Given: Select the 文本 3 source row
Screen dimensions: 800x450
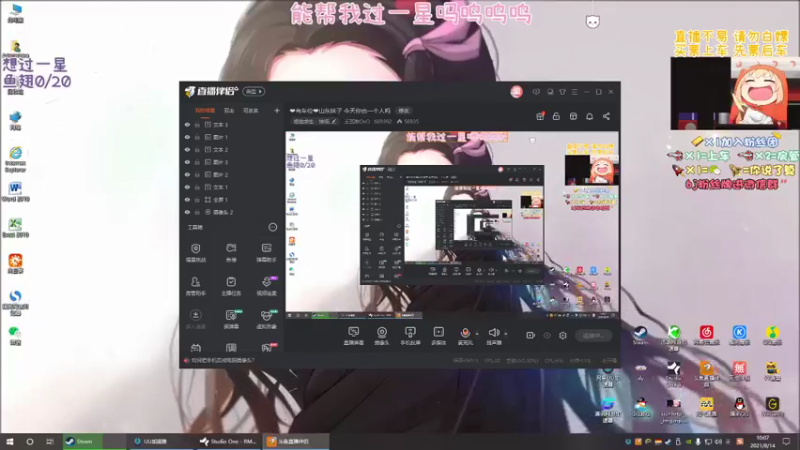Looking at the screenshot, I should [x=232, y=124].
